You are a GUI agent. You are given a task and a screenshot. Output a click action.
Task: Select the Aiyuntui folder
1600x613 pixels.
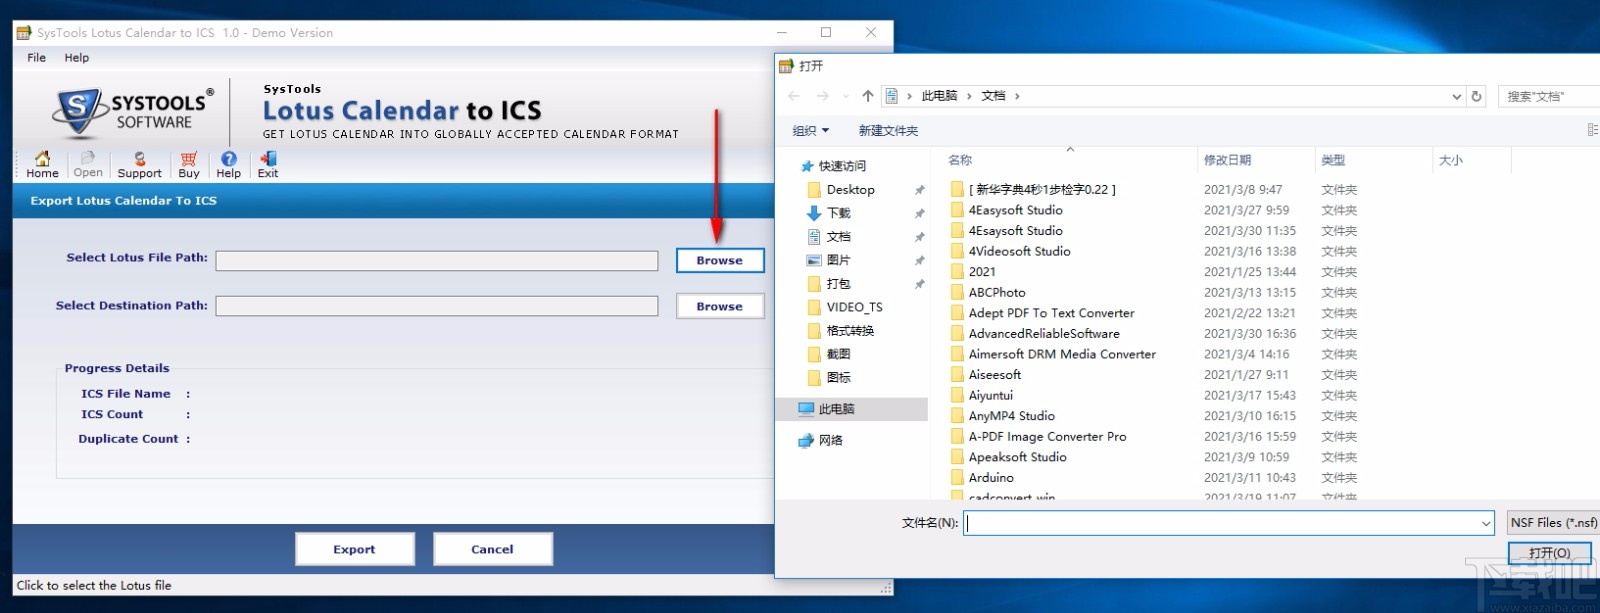tap(990, 395)
